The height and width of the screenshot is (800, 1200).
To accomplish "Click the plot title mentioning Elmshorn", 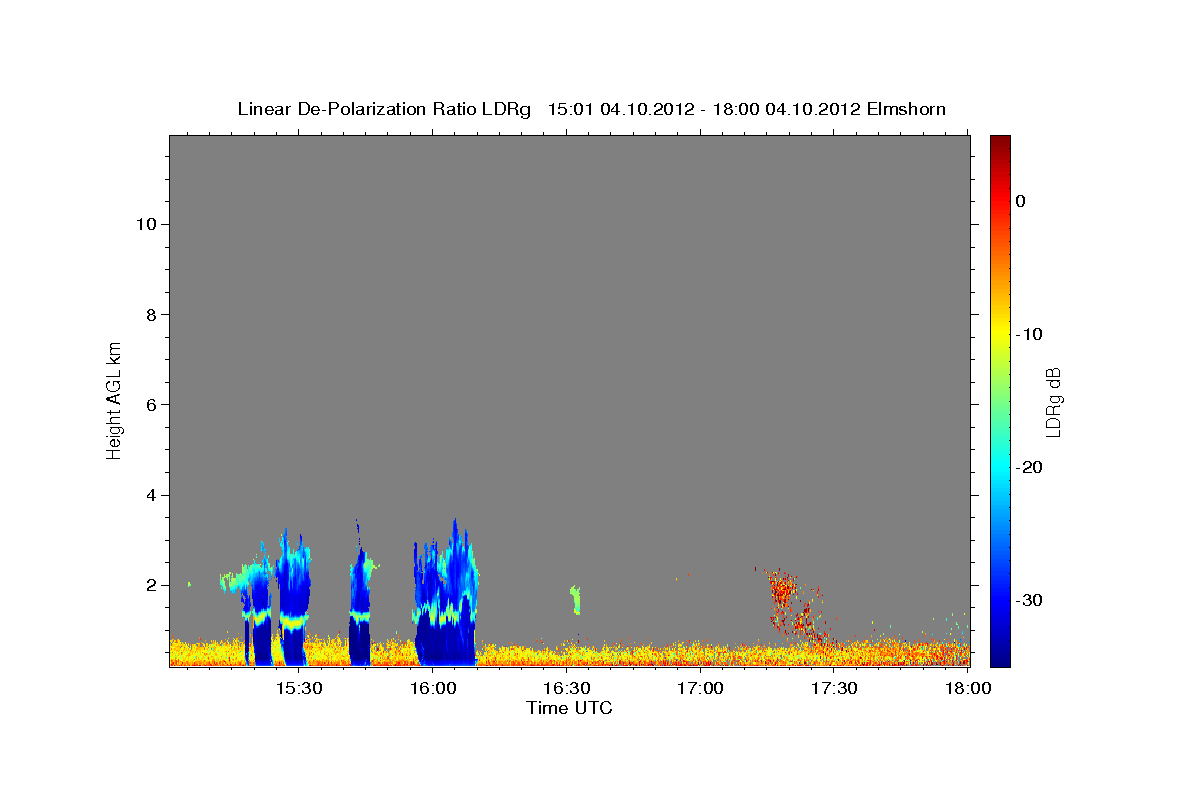I will 592,109.
